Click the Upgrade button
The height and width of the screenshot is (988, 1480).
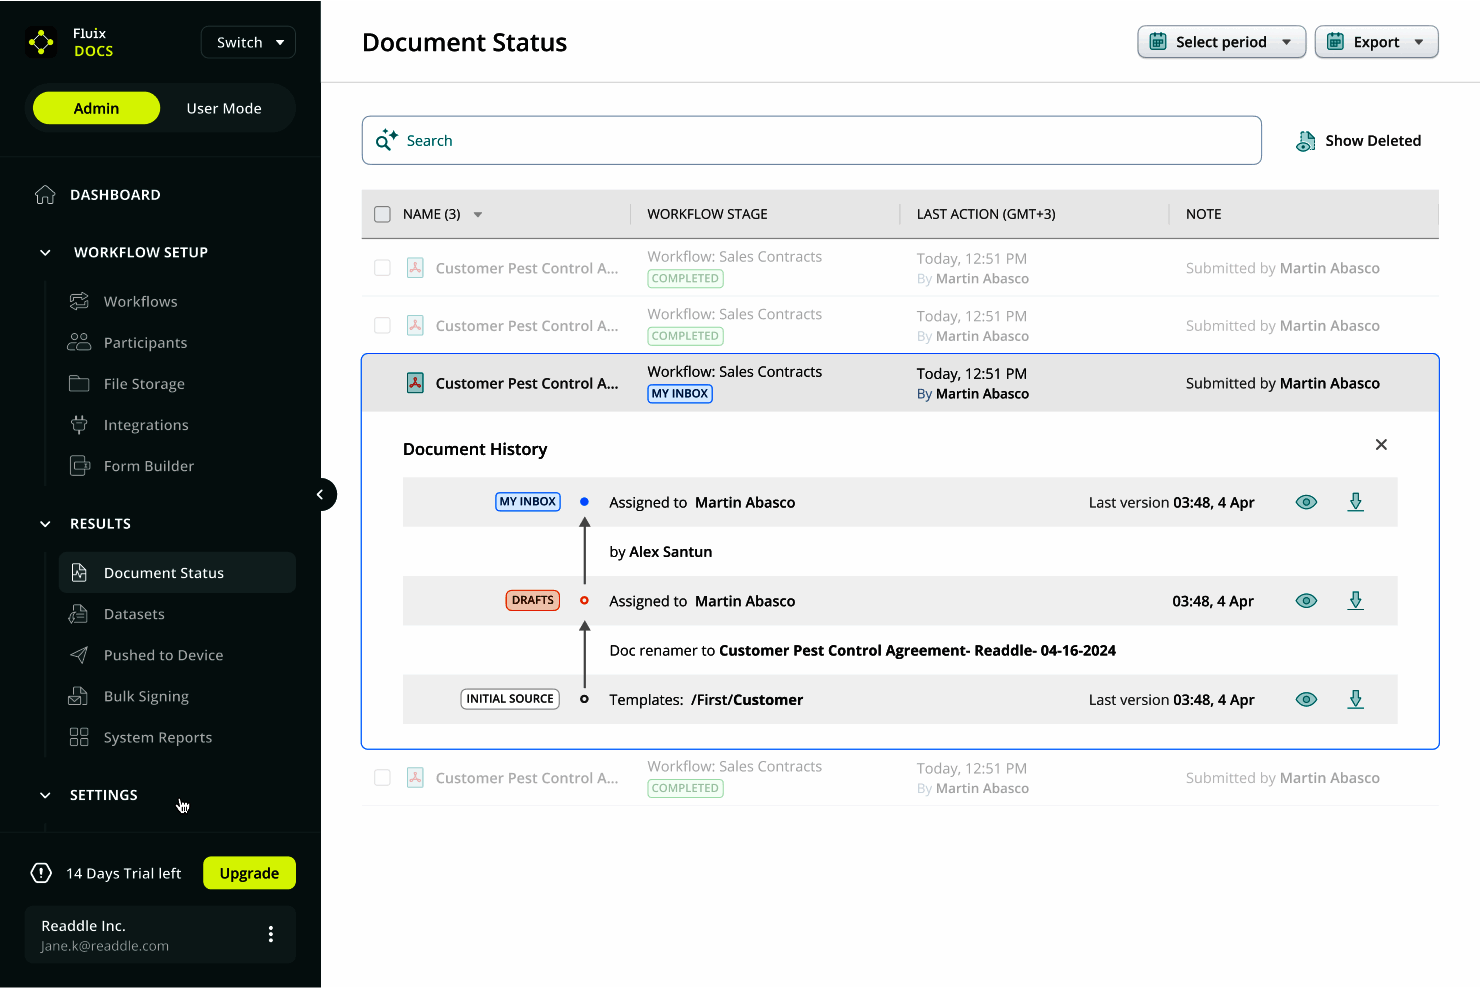(x=249, y=873)
